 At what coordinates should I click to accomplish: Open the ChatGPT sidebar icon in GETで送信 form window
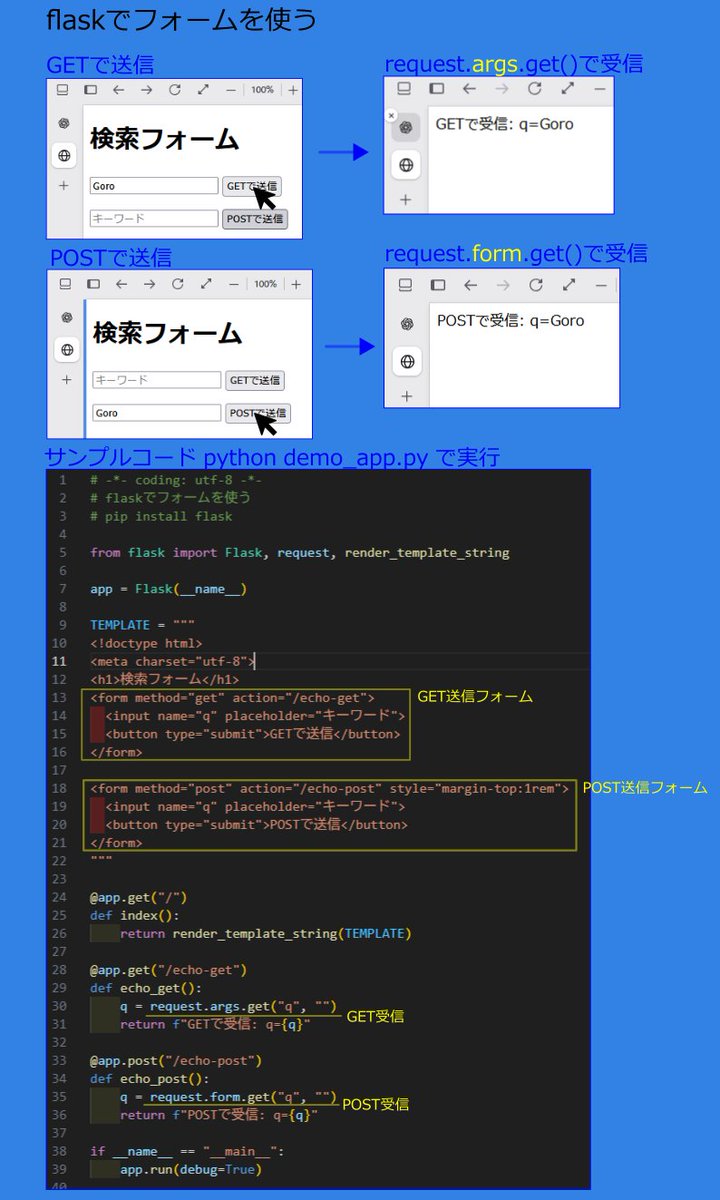tap(64, 124)
